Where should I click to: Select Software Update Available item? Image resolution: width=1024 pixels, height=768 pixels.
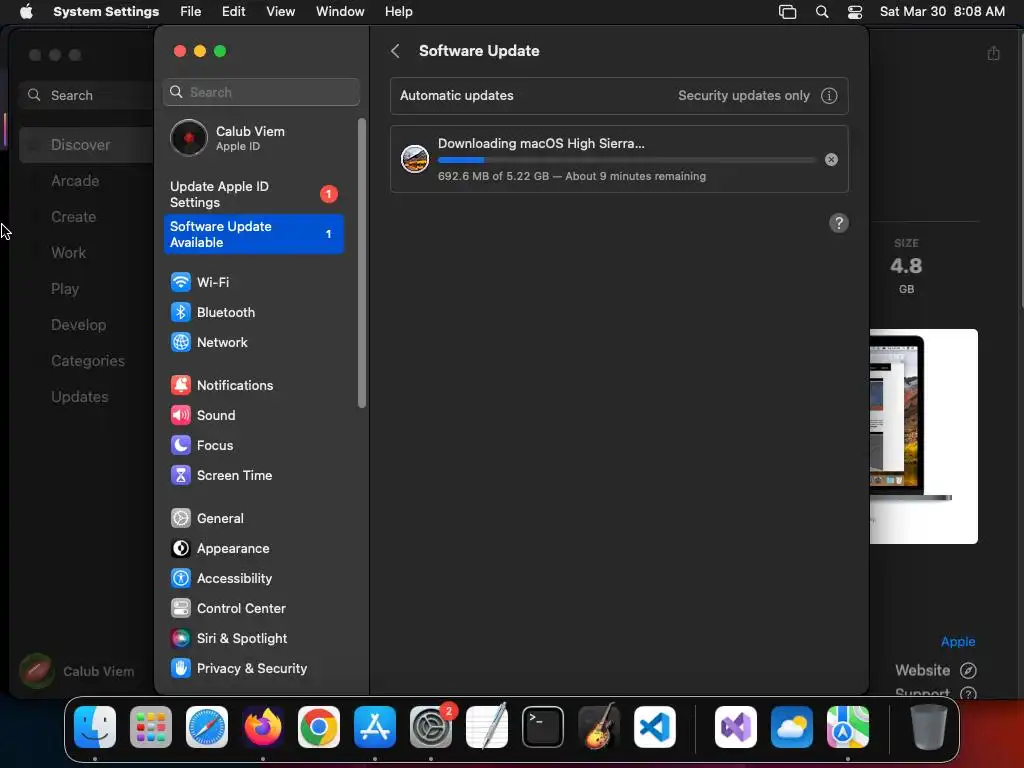(253, 234)
